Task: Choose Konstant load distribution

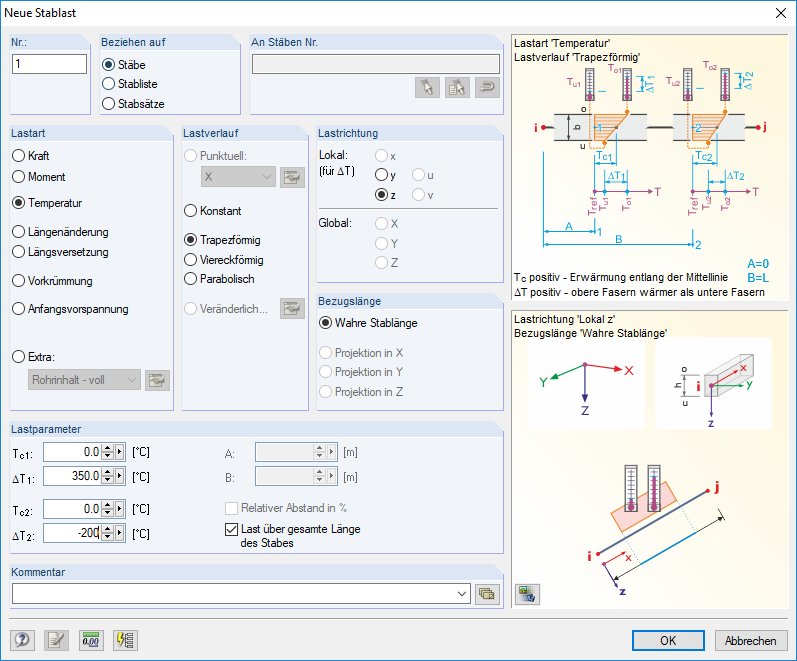Action: coord(190,211)
